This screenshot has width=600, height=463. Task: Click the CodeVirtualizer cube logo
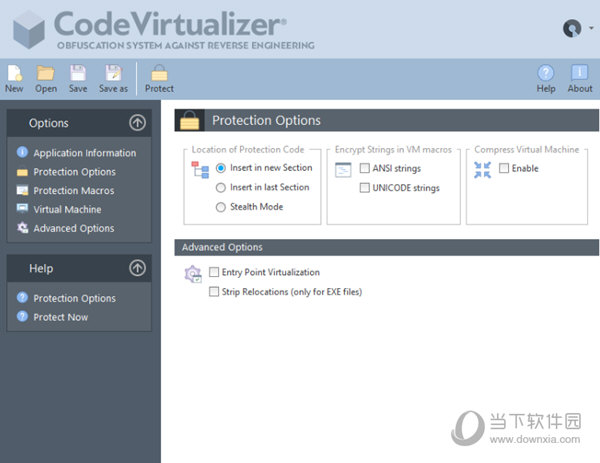pyautogui.click(x=29, y=29)
